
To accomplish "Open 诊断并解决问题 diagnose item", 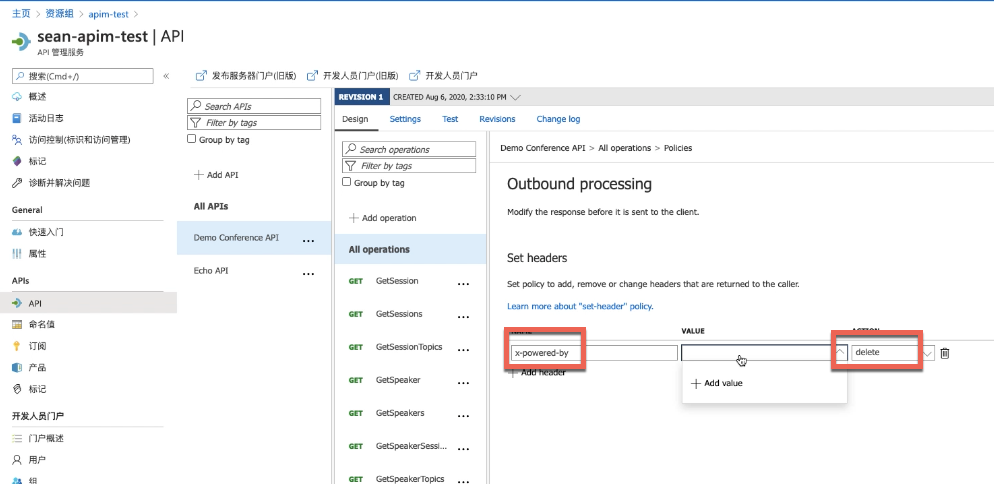I will (x=59, y=183).
